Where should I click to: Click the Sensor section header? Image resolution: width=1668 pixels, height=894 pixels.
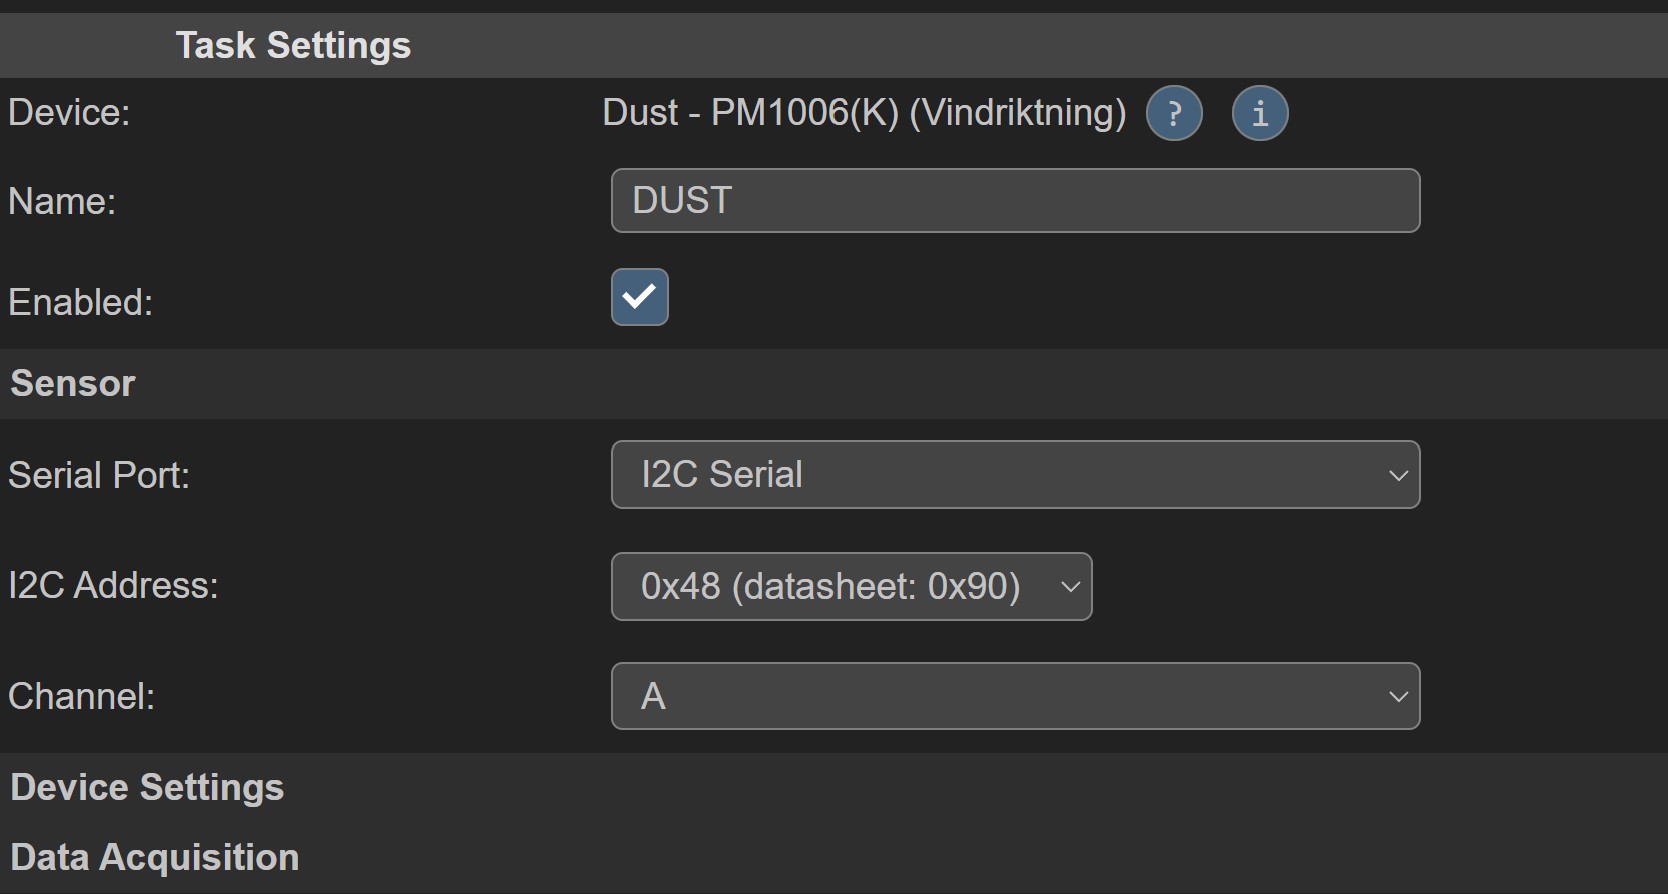(x=72, y=383)
